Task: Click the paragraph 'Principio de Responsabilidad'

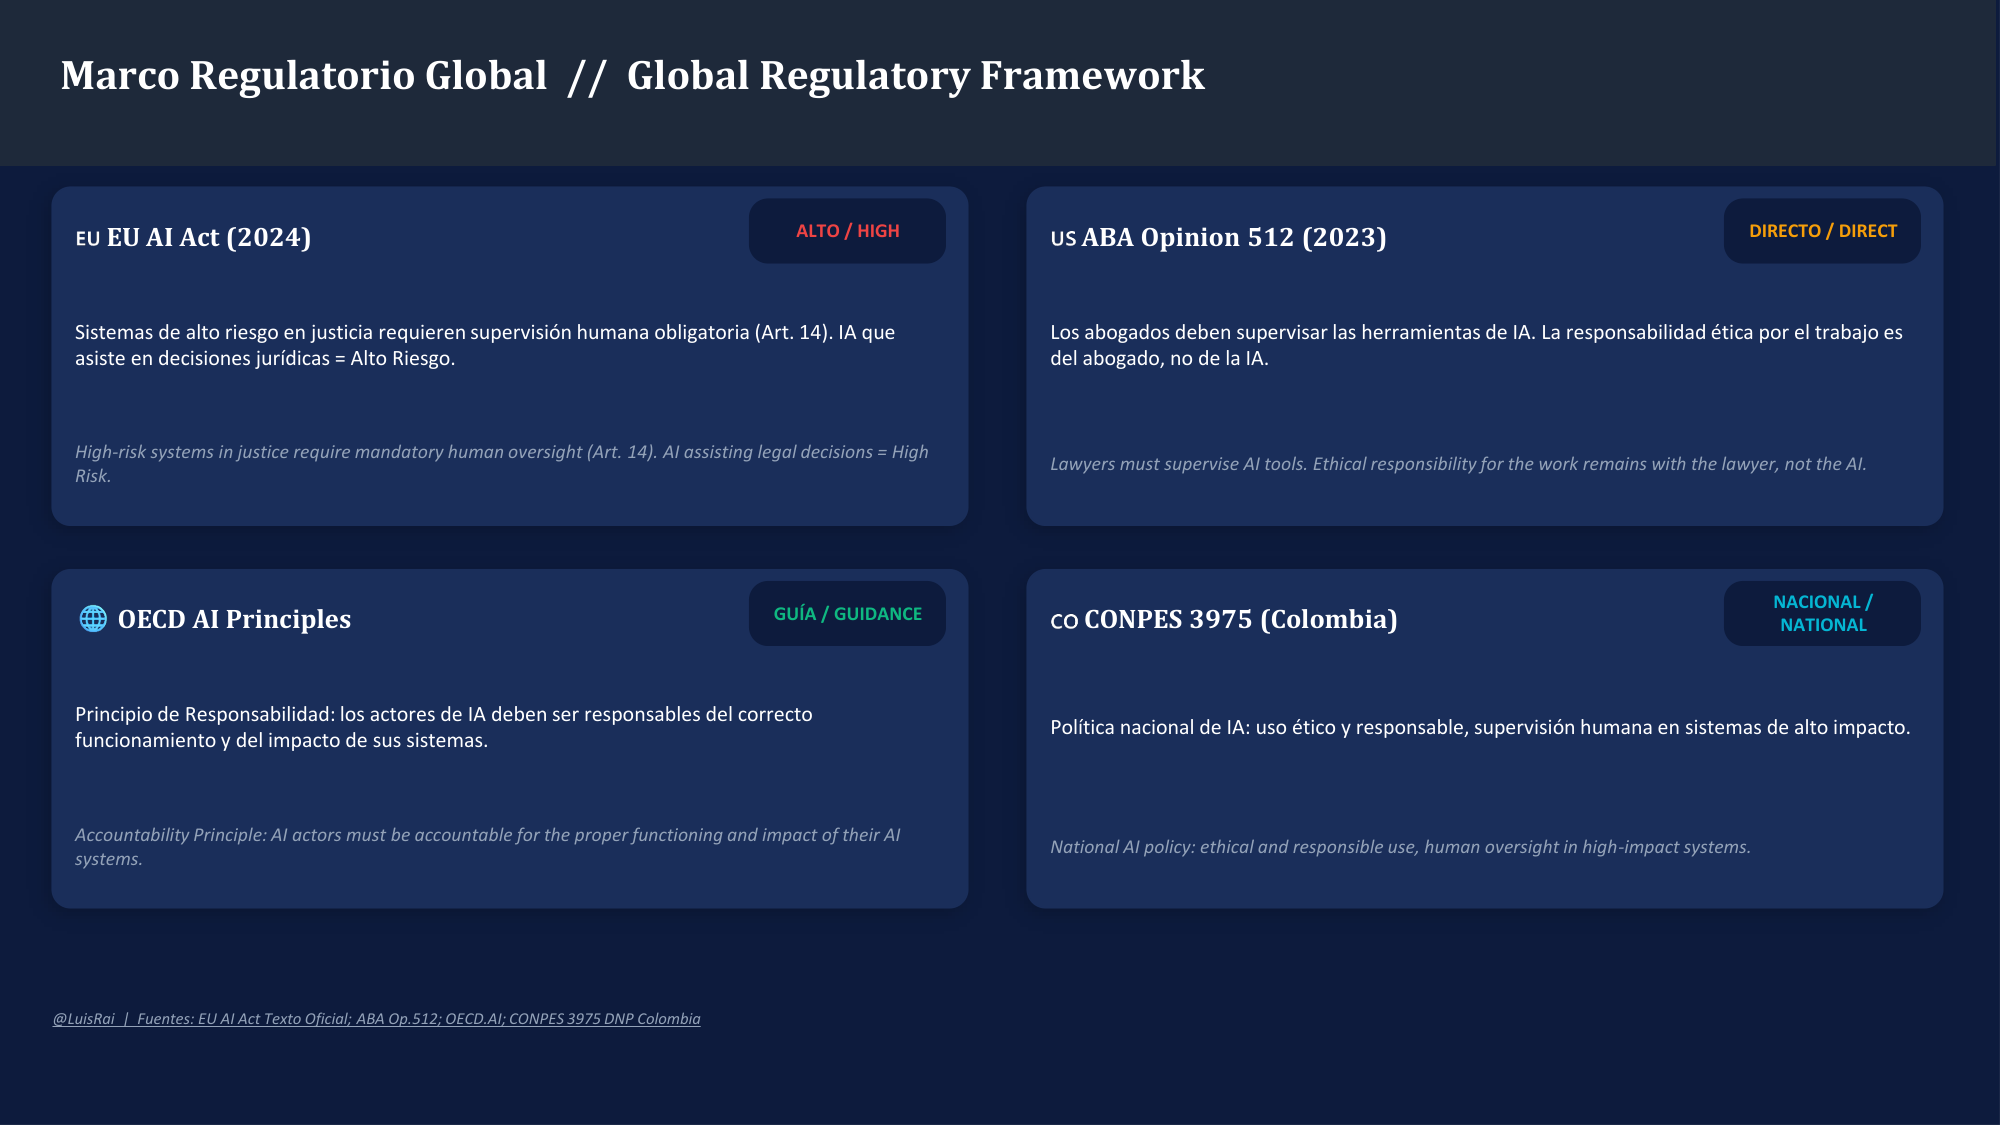Action: (x=444, y=727)
